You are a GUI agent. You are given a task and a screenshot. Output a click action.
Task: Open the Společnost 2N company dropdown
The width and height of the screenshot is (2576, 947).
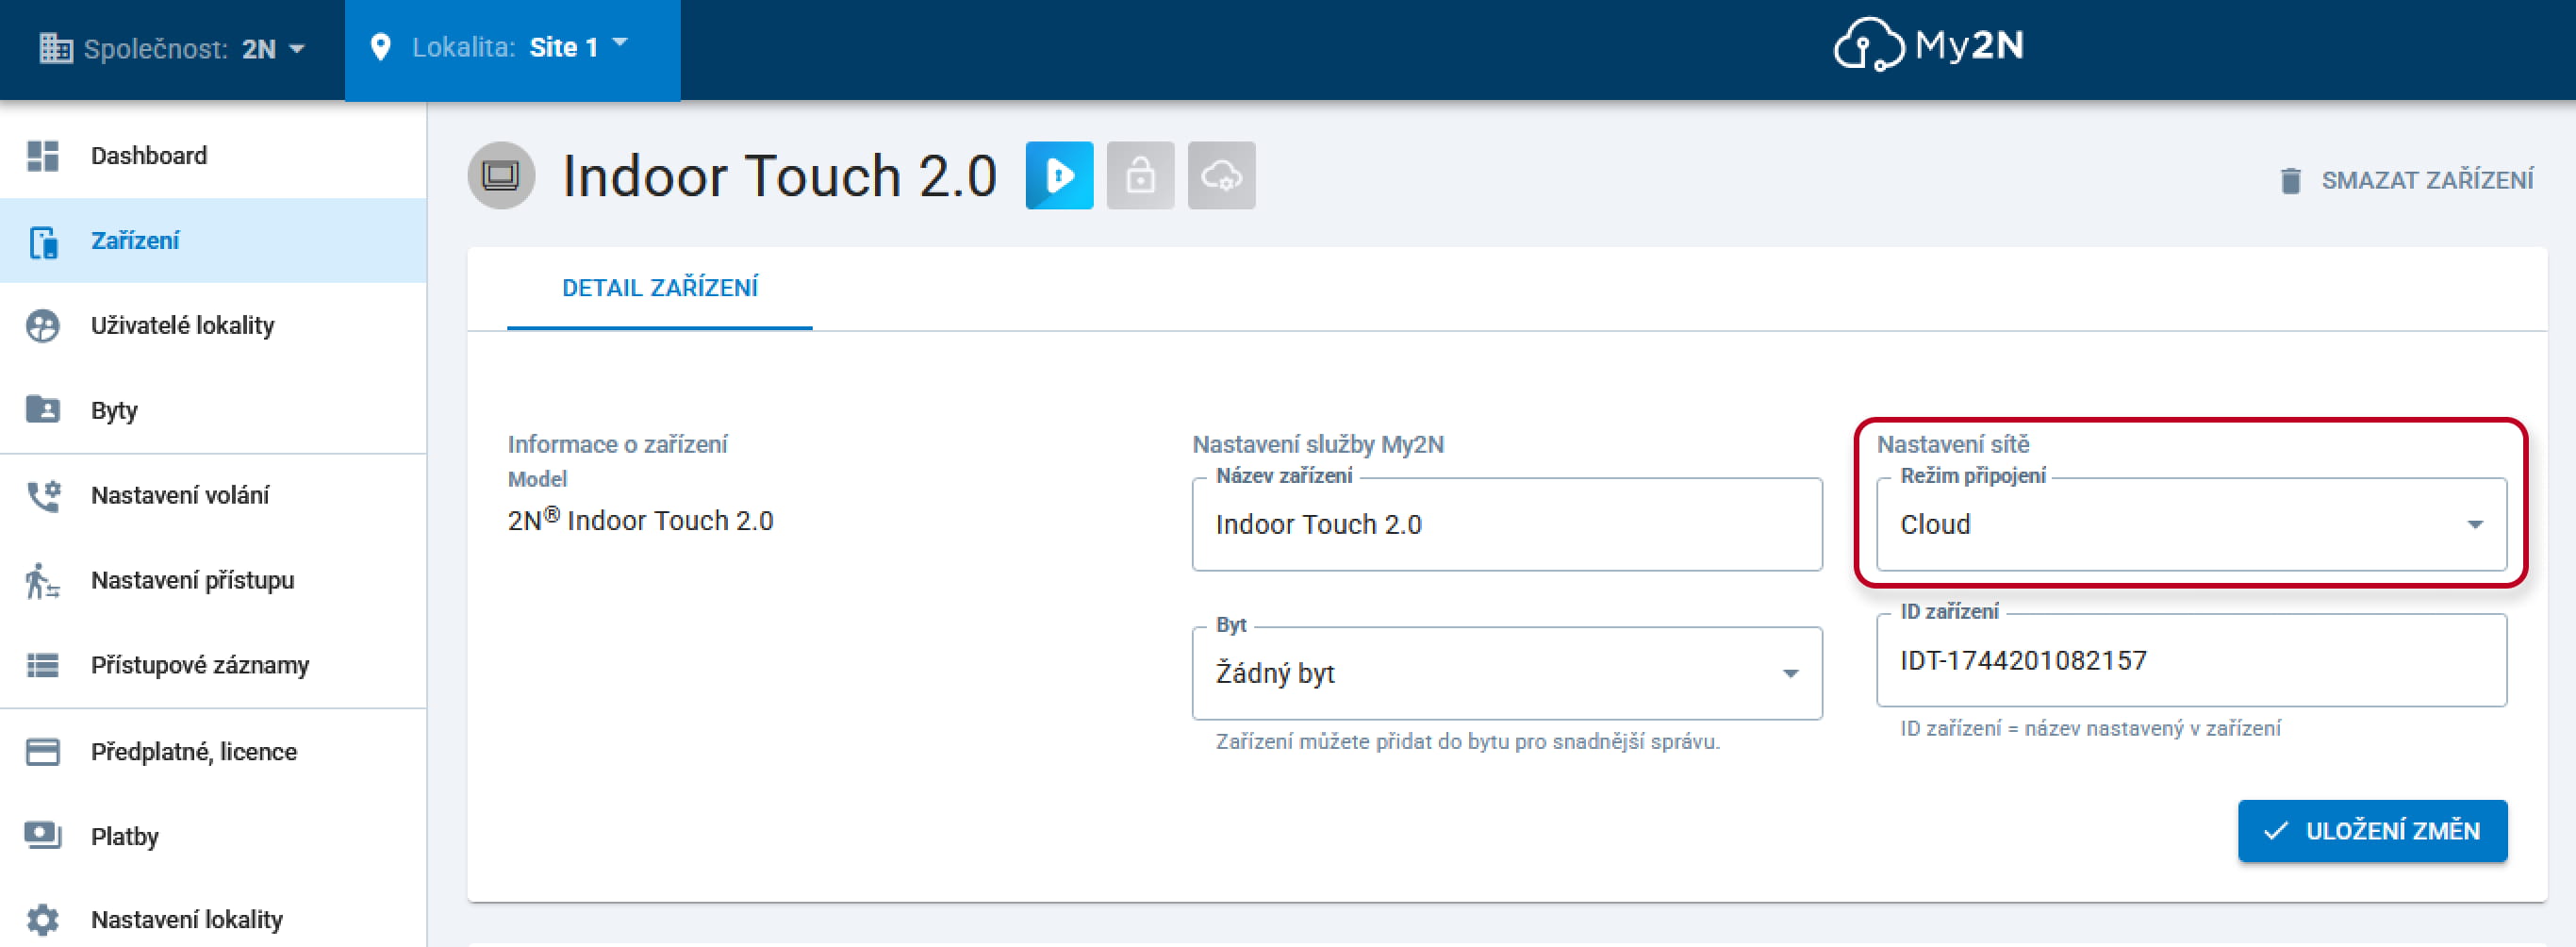pyautogui.click(x=173, y=49)
